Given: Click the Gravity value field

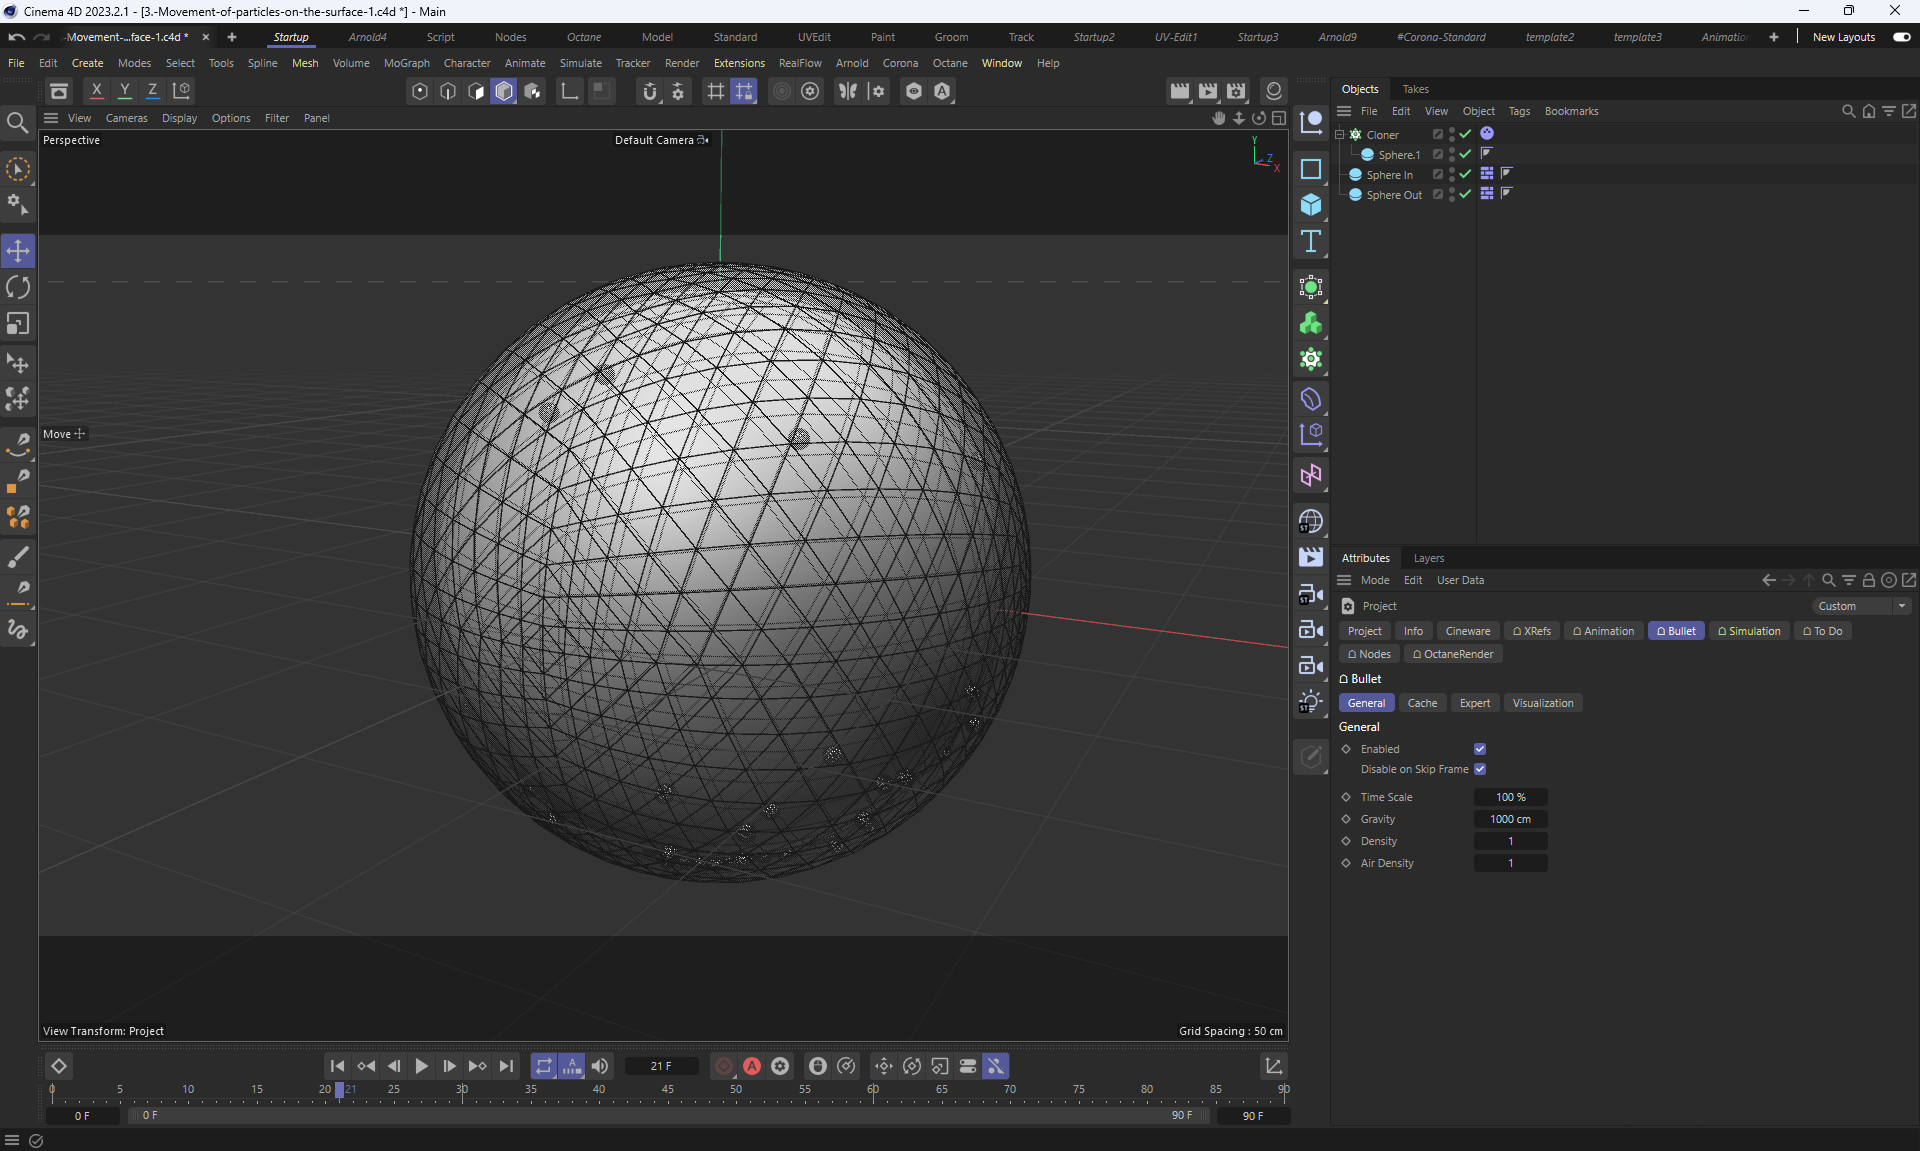Looking at the screenshot, I should [1510, 819].
